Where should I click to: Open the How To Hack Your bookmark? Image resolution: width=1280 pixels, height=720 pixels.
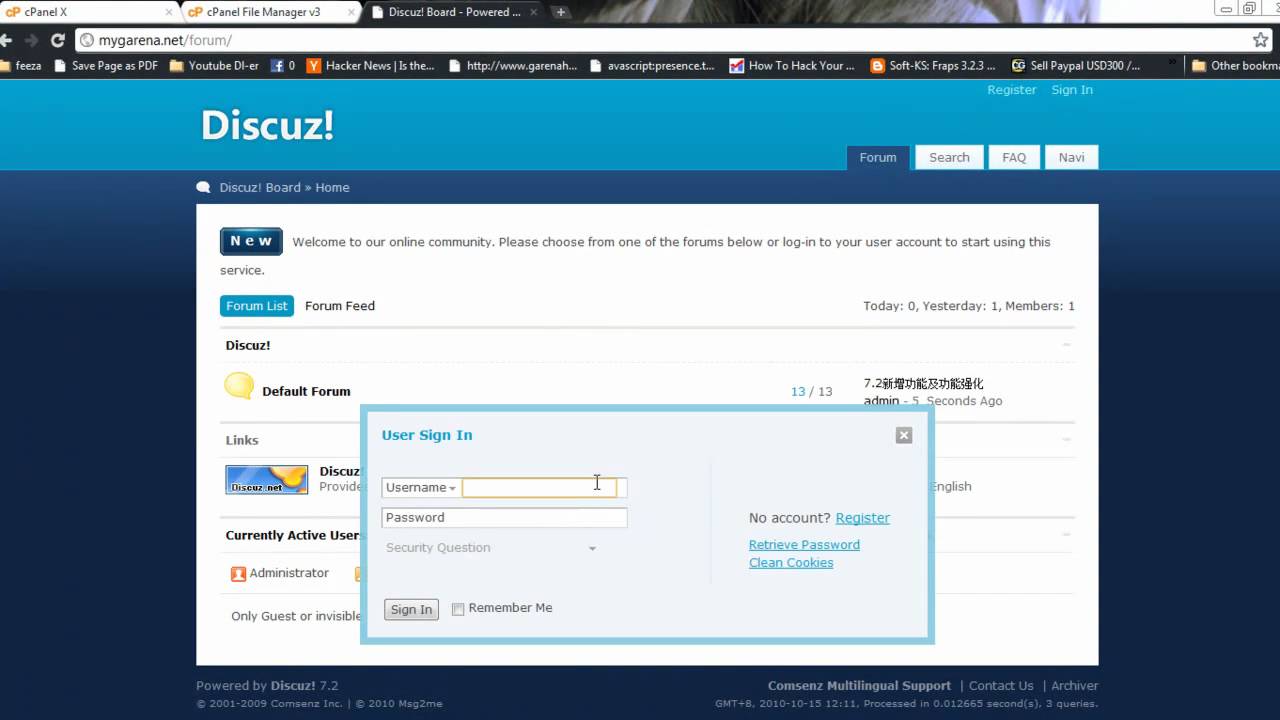point(792,65)
